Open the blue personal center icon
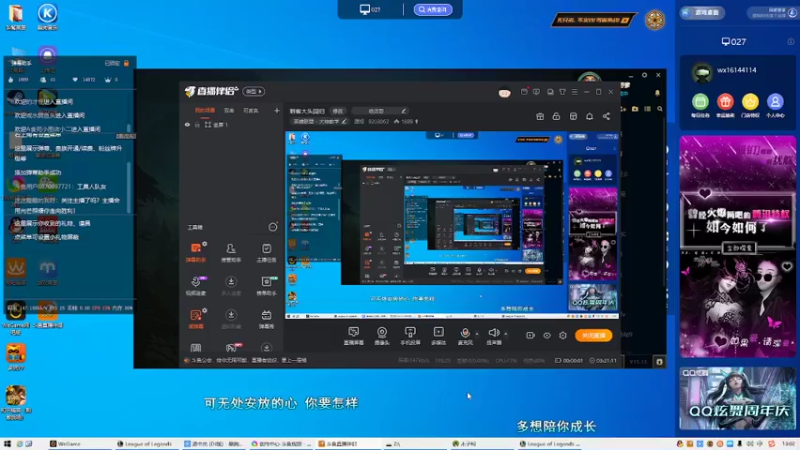 click(x=775, y=102)
